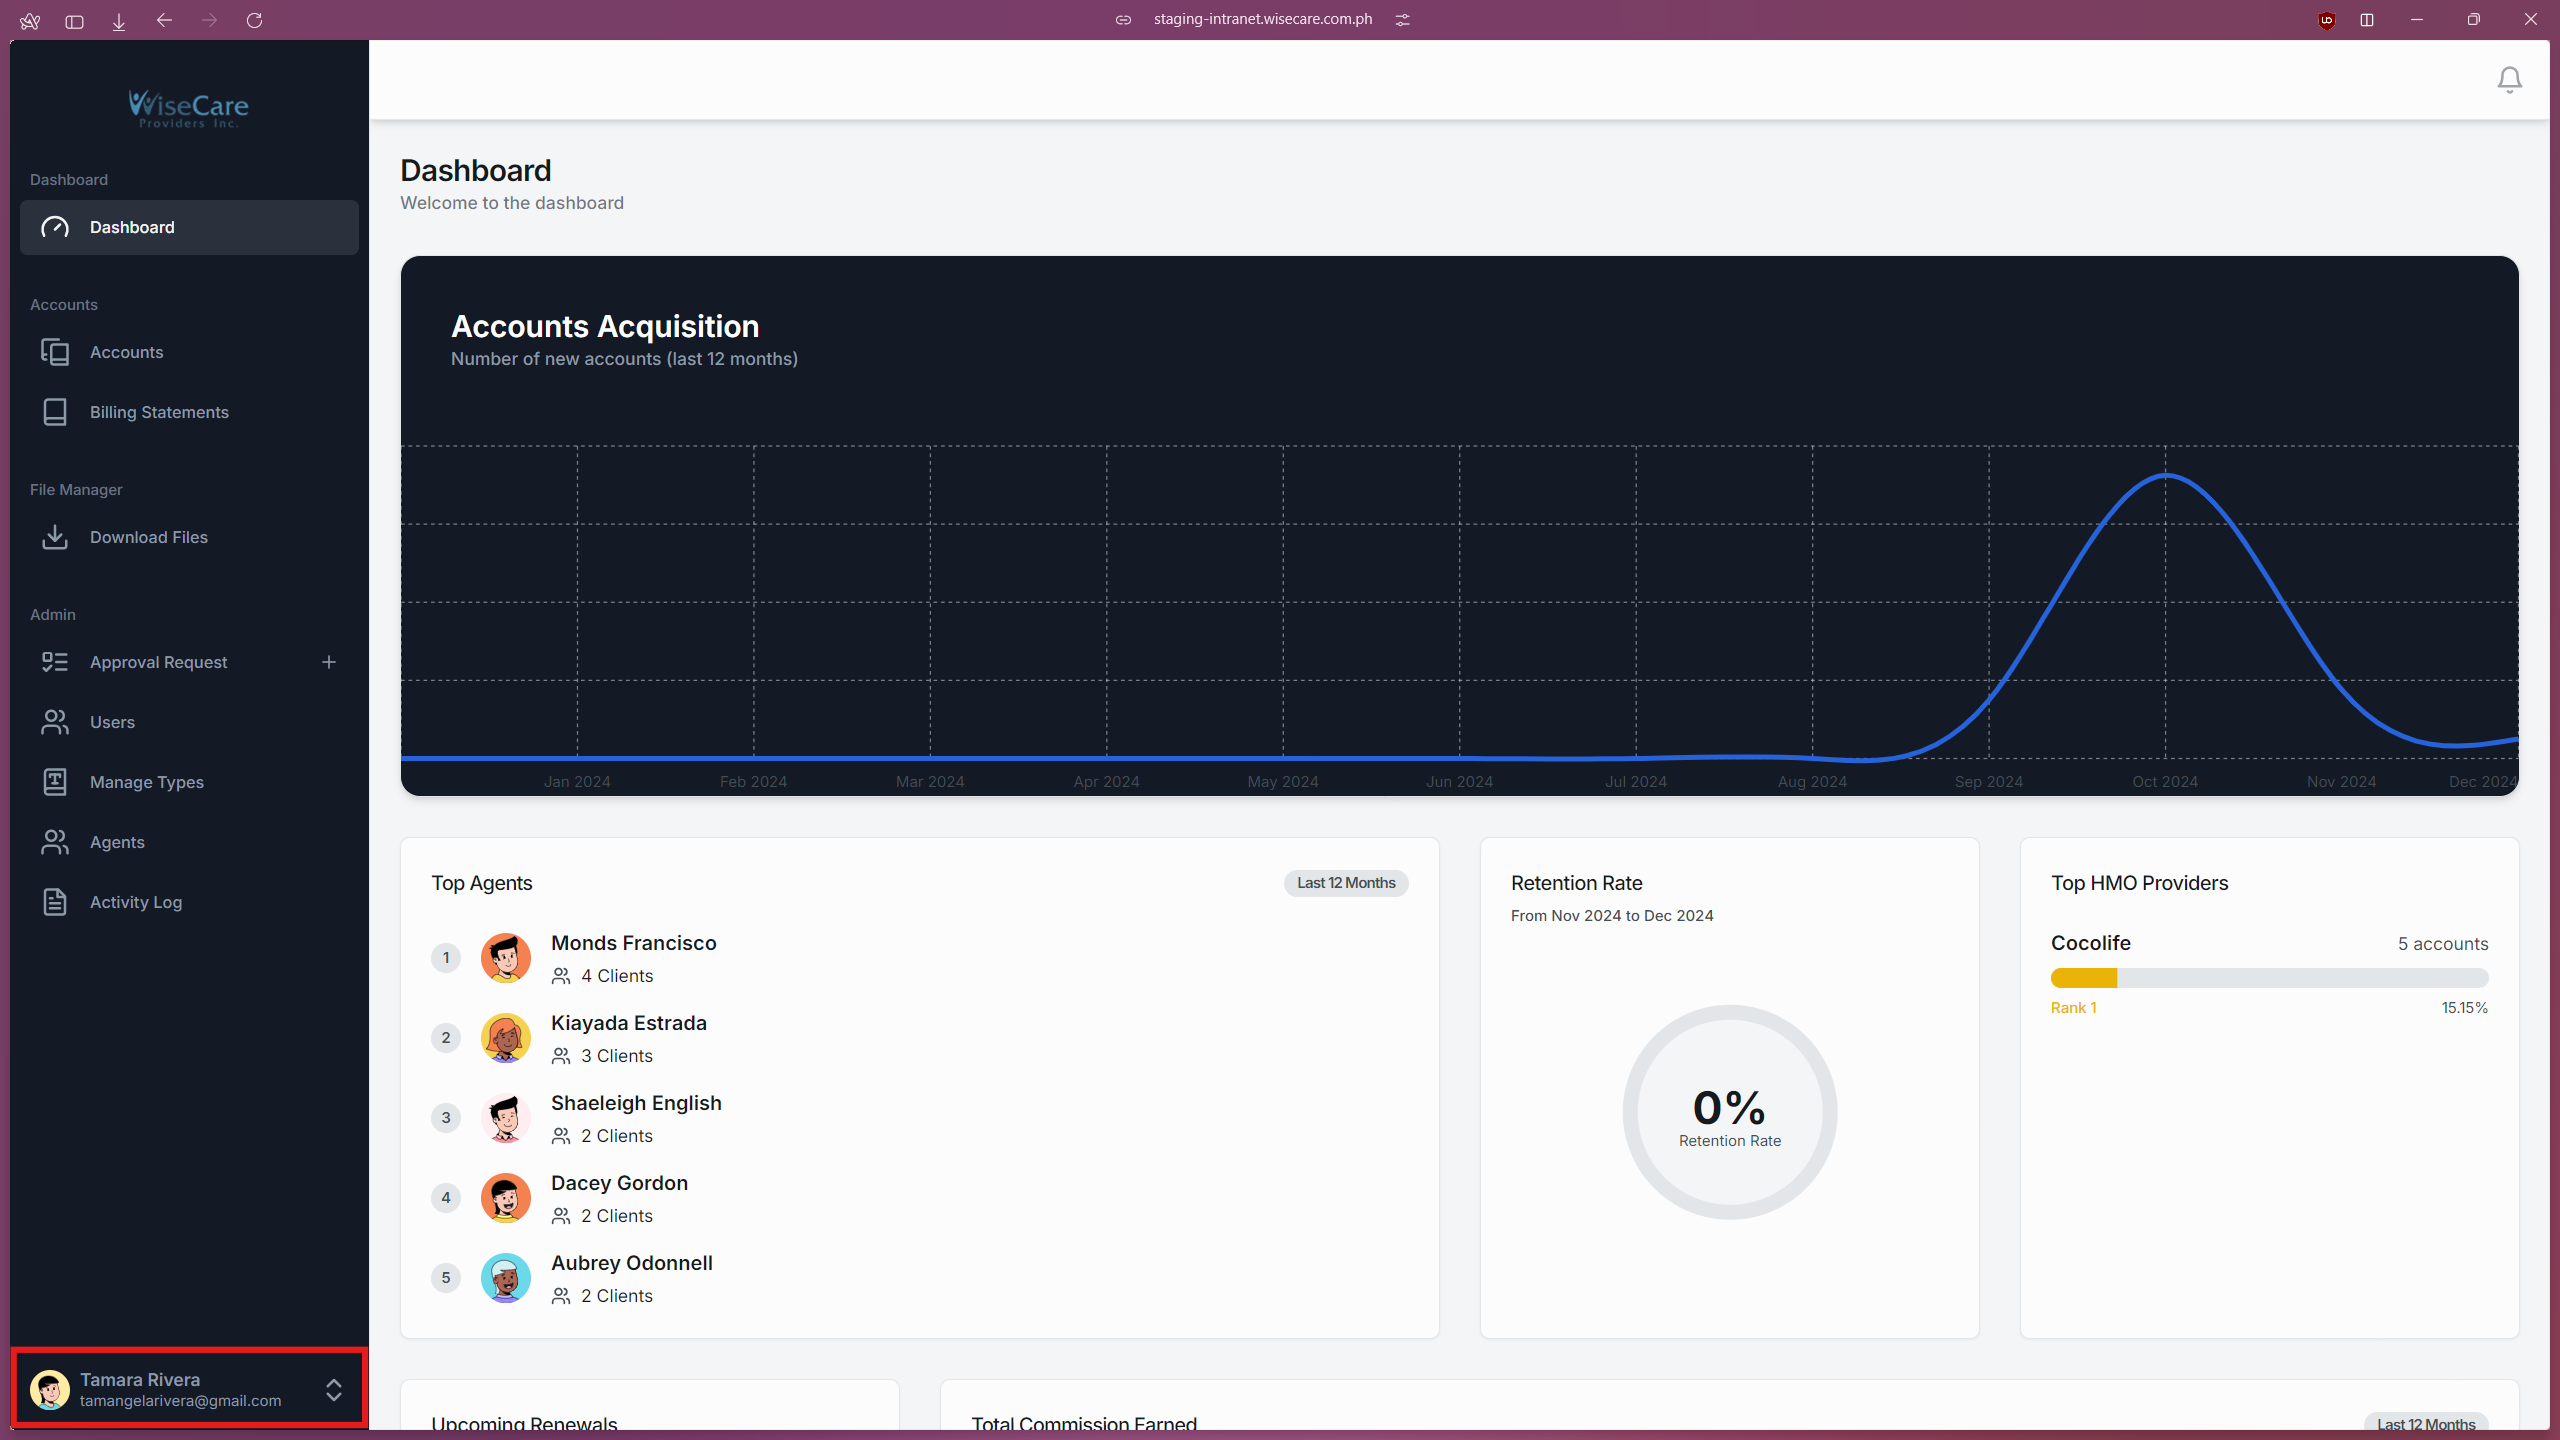Click the notification bell icon
Viewport: 2560px width, 1440px height.
tap(2509, 80)
